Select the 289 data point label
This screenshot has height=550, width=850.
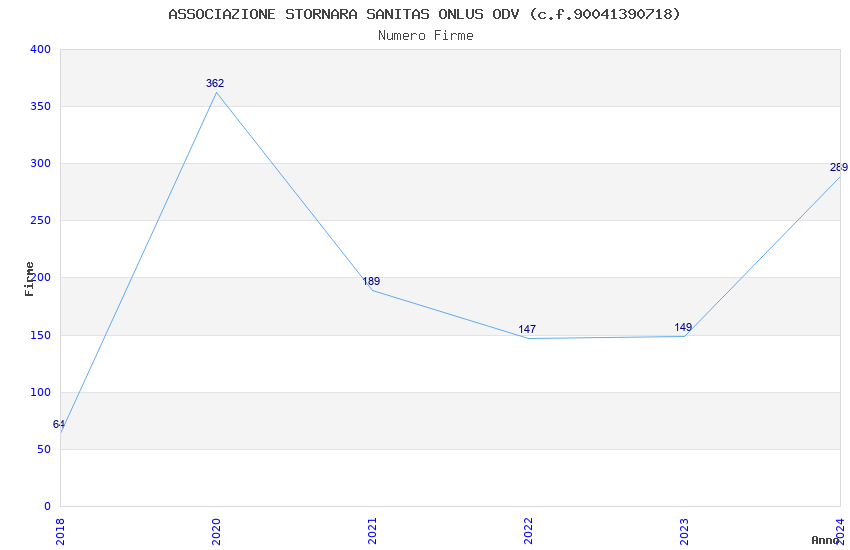[x=839, y=167]
